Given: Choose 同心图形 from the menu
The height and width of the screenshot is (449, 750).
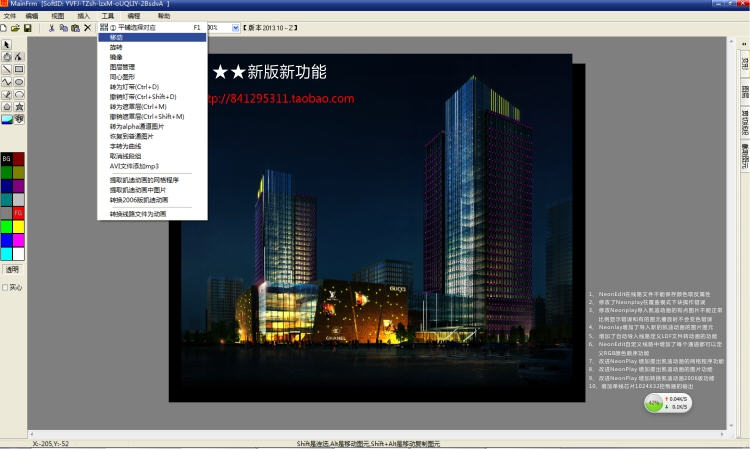Looking at the screenshot, I should tap(152, 77).
